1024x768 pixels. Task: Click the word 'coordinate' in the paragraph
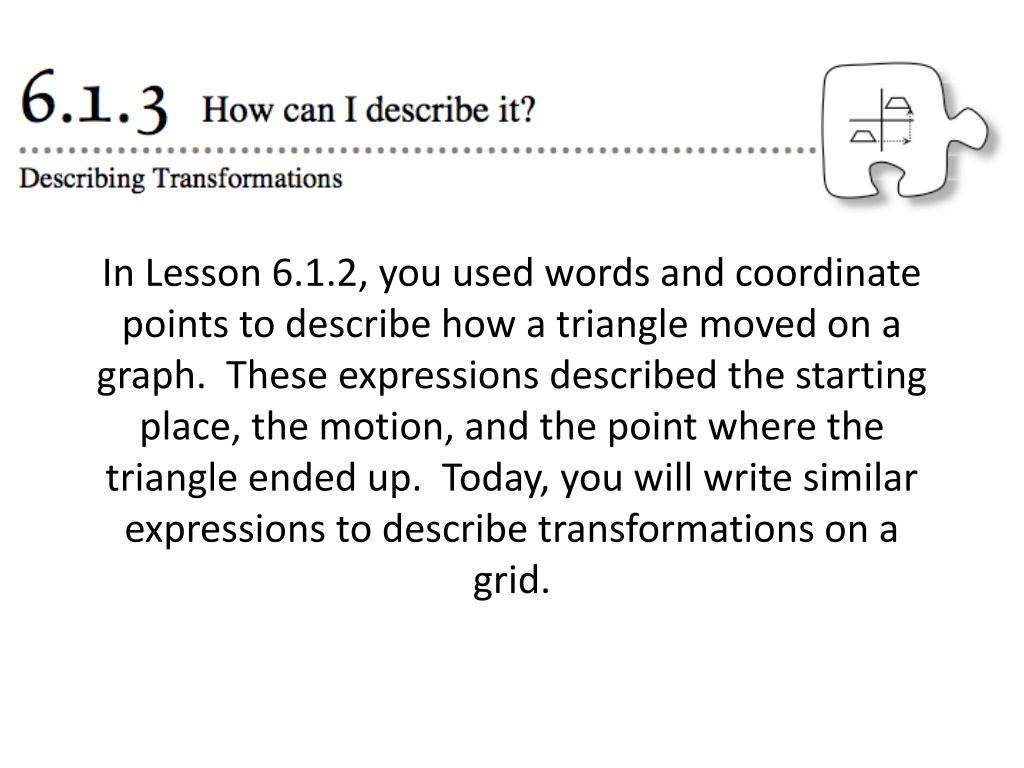(828, 273)
